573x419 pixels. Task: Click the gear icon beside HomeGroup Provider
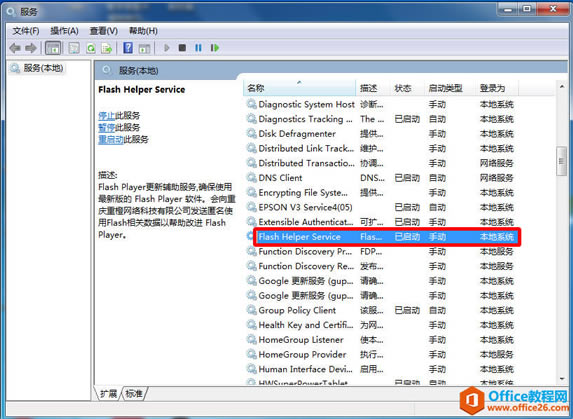pos(251,354)
